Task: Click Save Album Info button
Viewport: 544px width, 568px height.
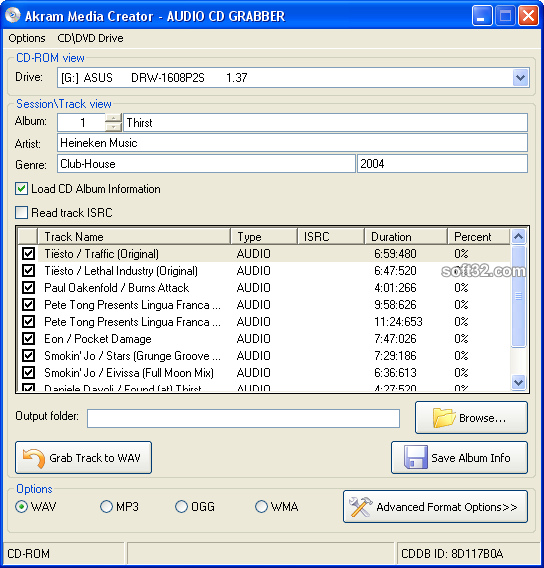Action: (459, 458)
